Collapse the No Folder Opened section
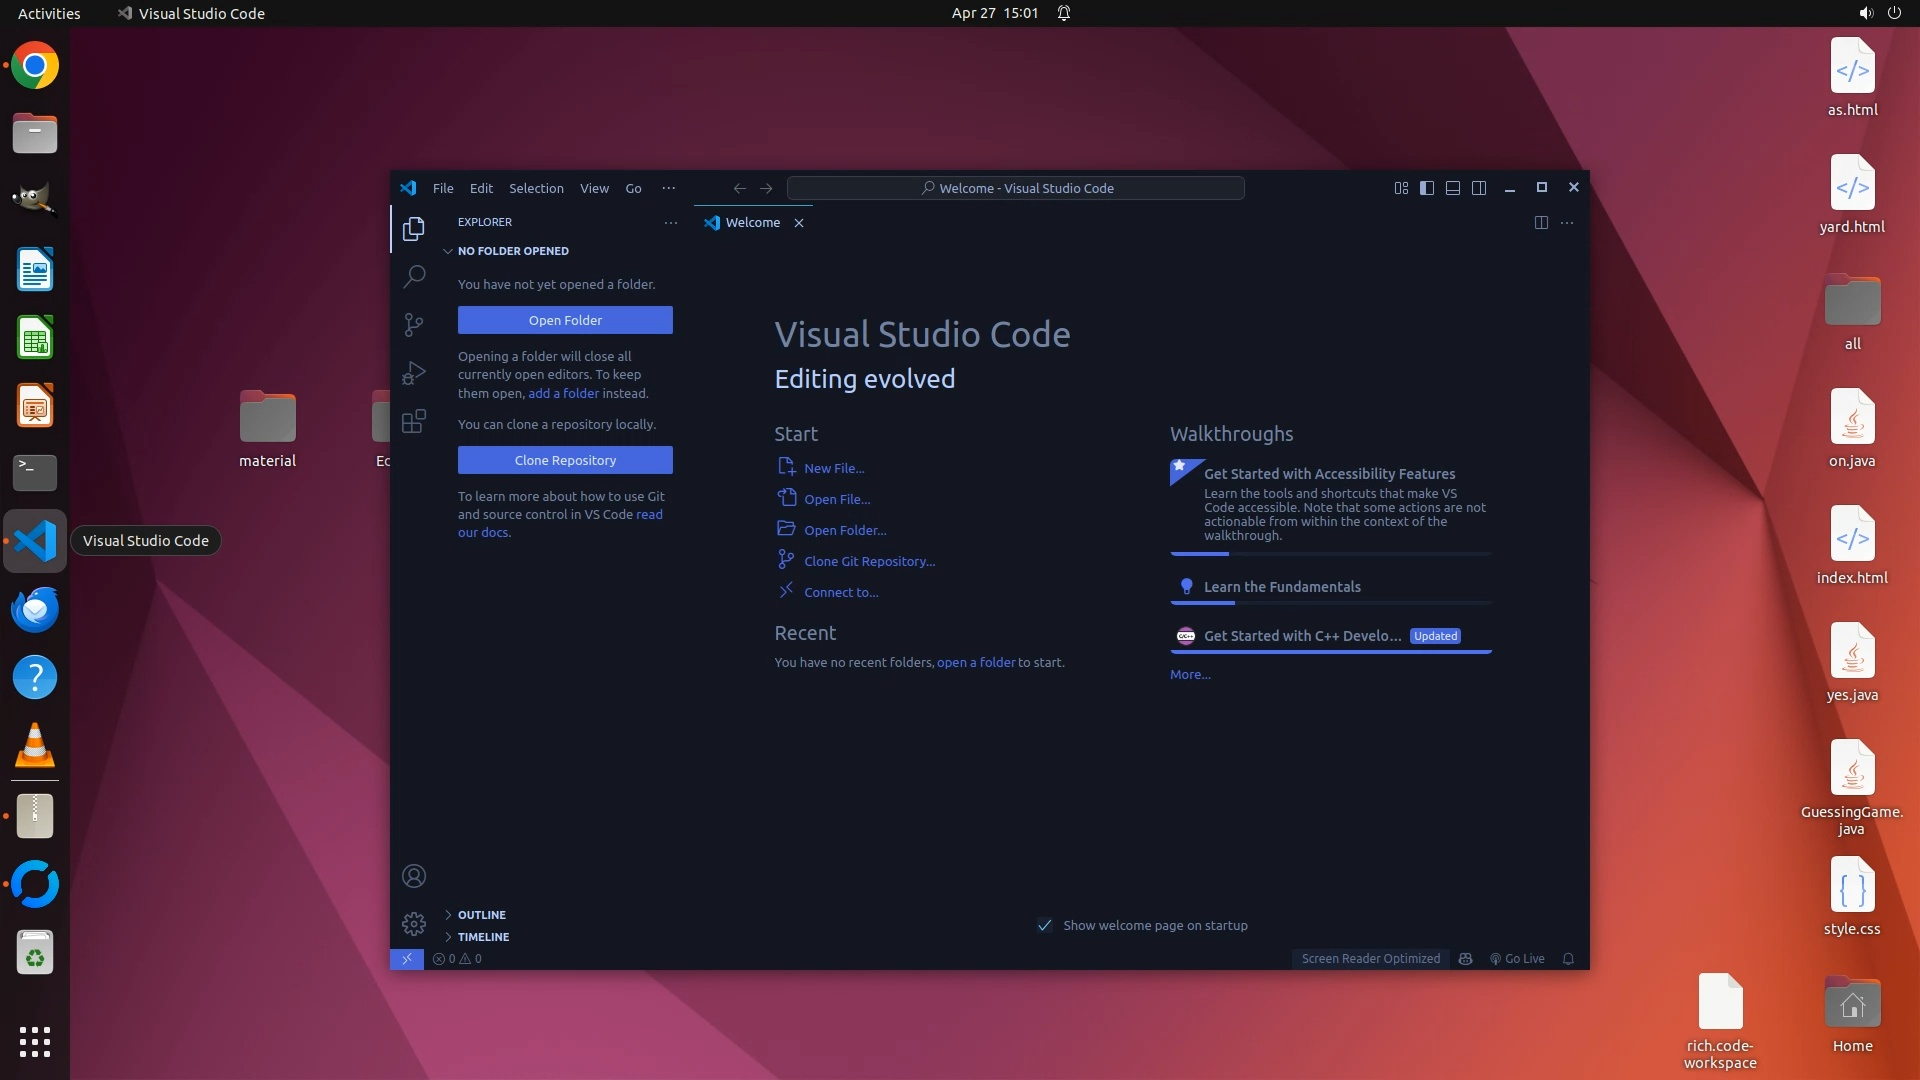 (512, 251)
